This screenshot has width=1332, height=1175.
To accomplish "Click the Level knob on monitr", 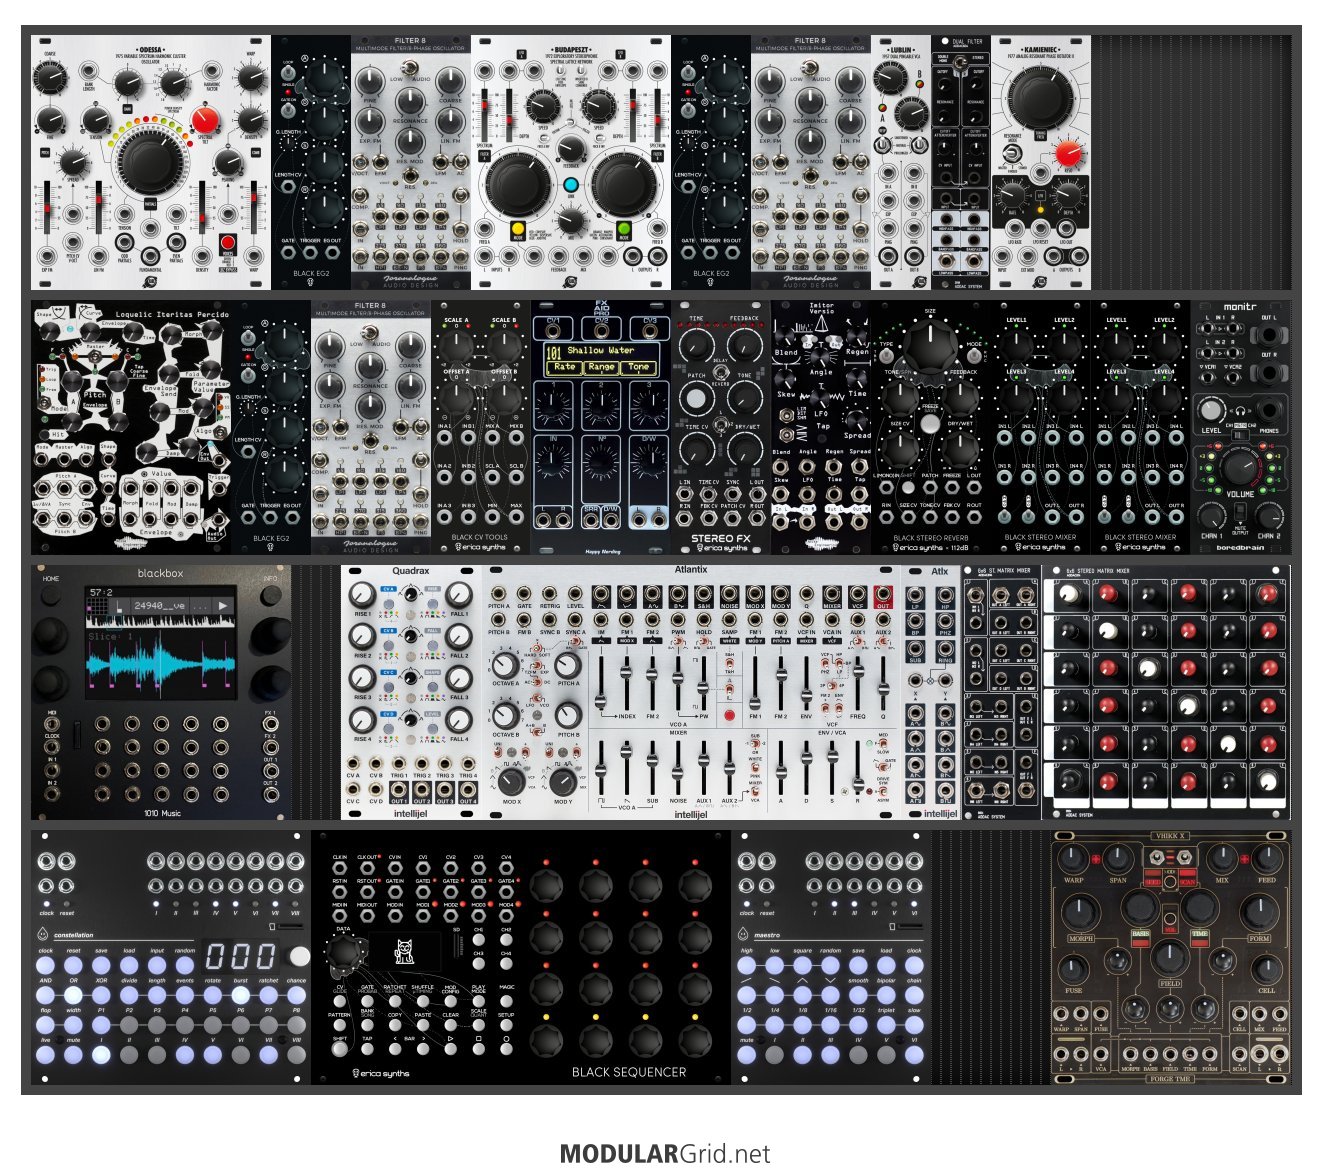I will click(1211, 410).
